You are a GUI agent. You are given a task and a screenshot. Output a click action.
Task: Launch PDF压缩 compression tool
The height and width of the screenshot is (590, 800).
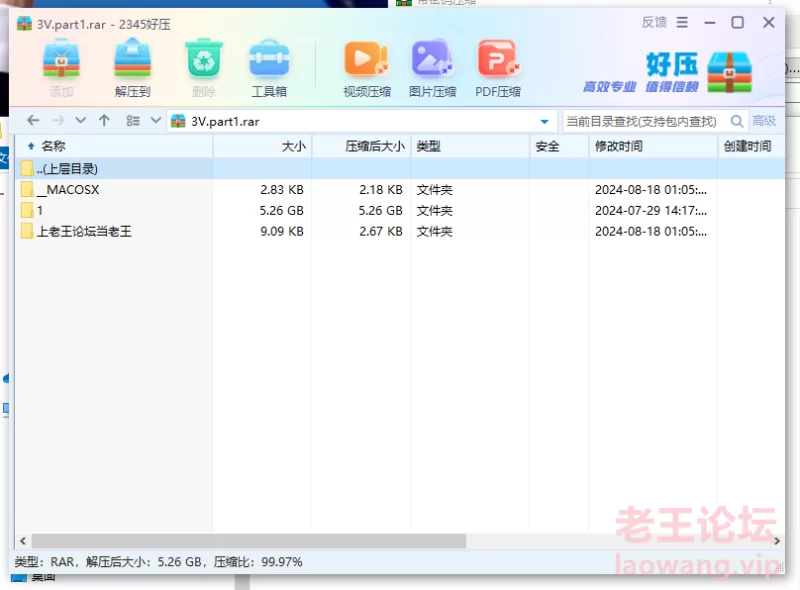pos(498,59)
